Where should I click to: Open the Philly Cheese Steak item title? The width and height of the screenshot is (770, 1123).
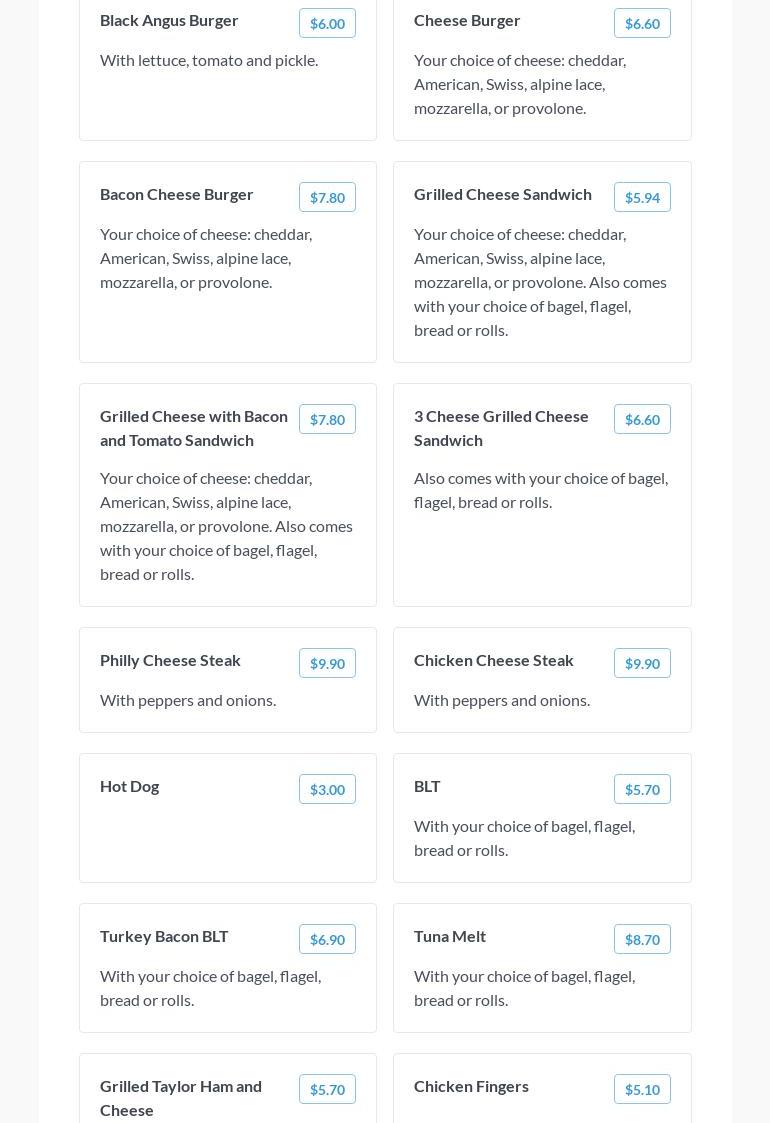(x=170, y=660)
